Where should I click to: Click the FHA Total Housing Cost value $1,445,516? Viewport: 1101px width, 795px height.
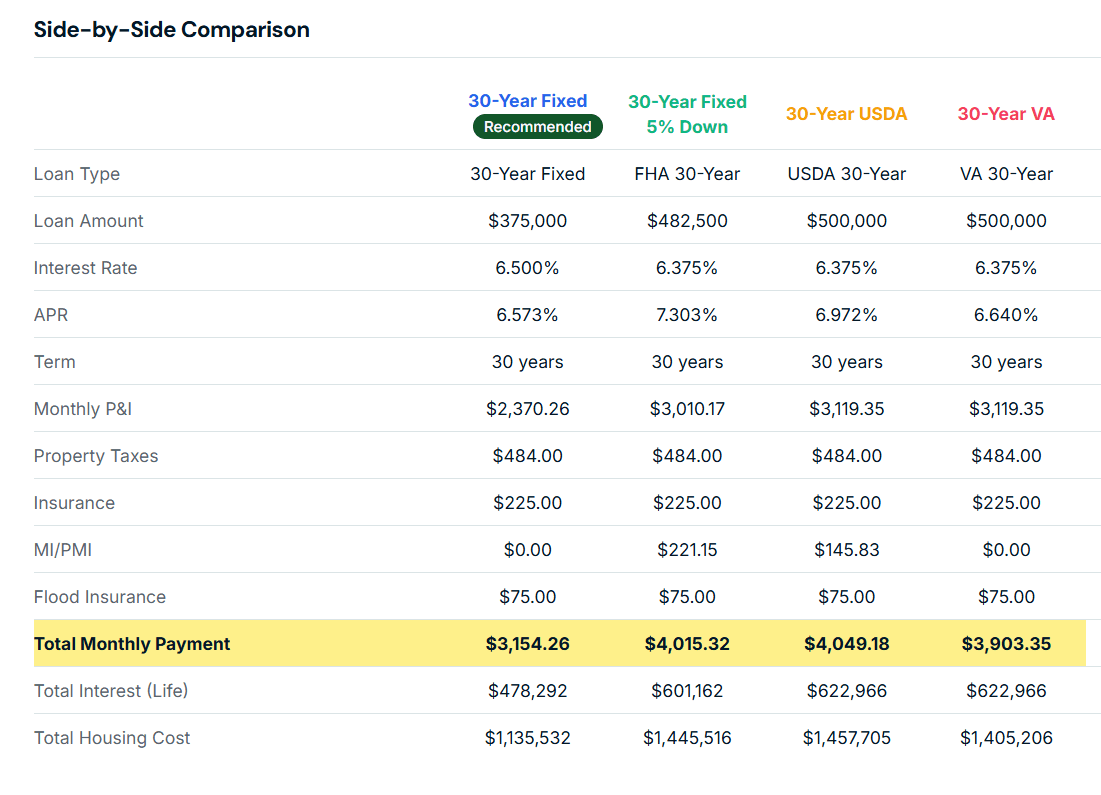687,737
